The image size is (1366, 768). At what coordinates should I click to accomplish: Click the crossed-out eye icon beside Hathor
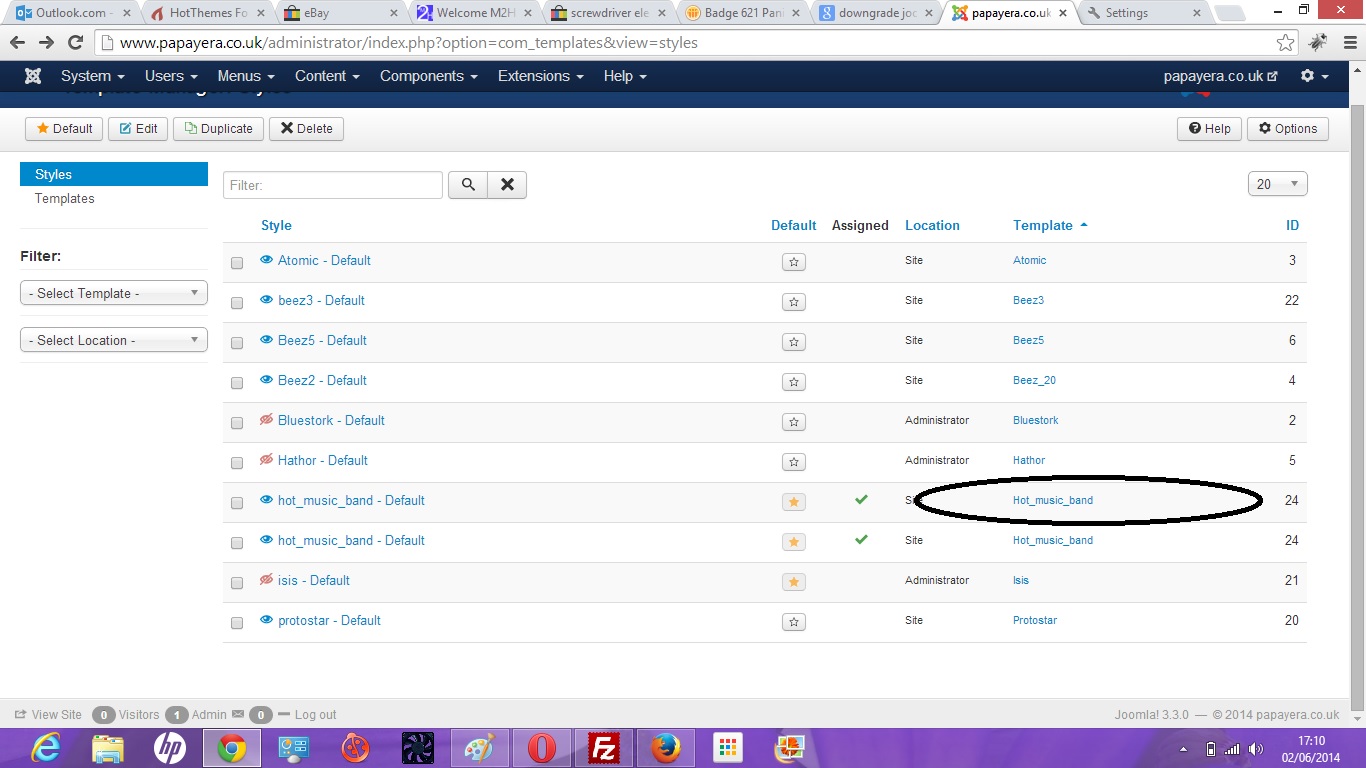(x=266, y=460)
